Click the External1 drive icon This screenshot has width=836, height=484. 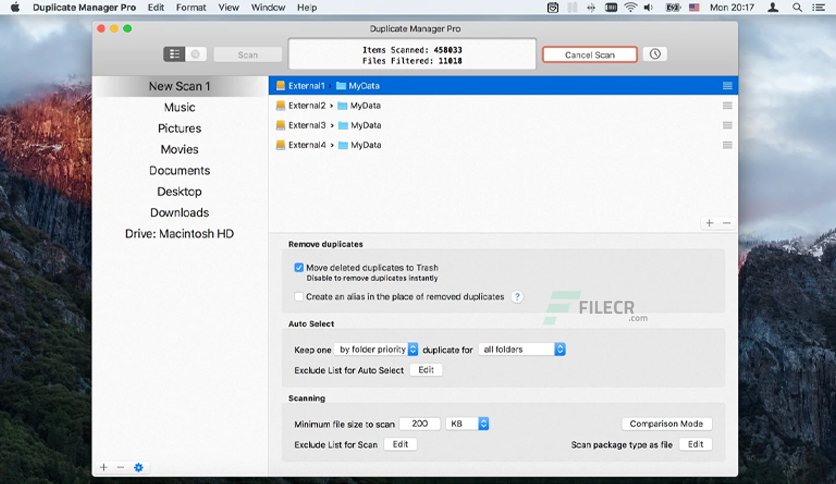pyautogui.click(x=280, y=86)
